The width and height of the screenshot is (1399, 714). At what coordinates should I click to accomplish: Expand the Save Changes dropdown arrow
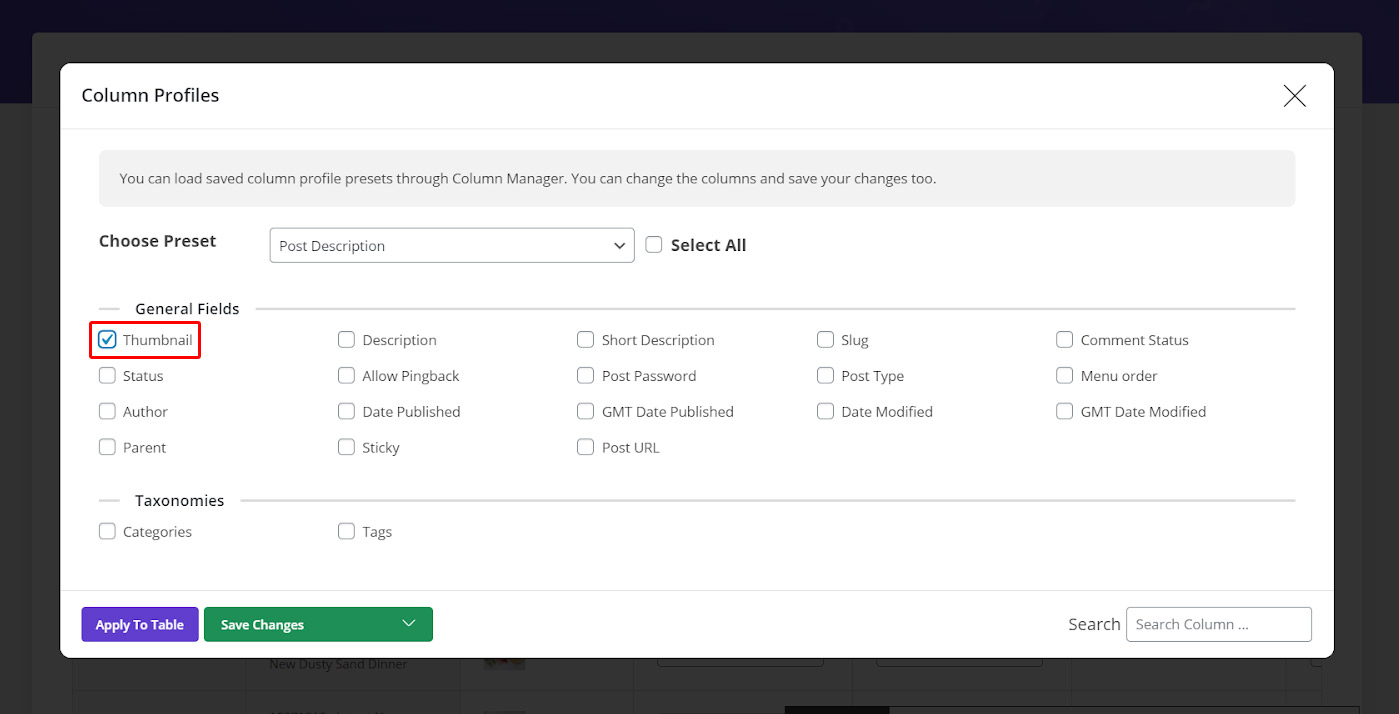point(408,624)
